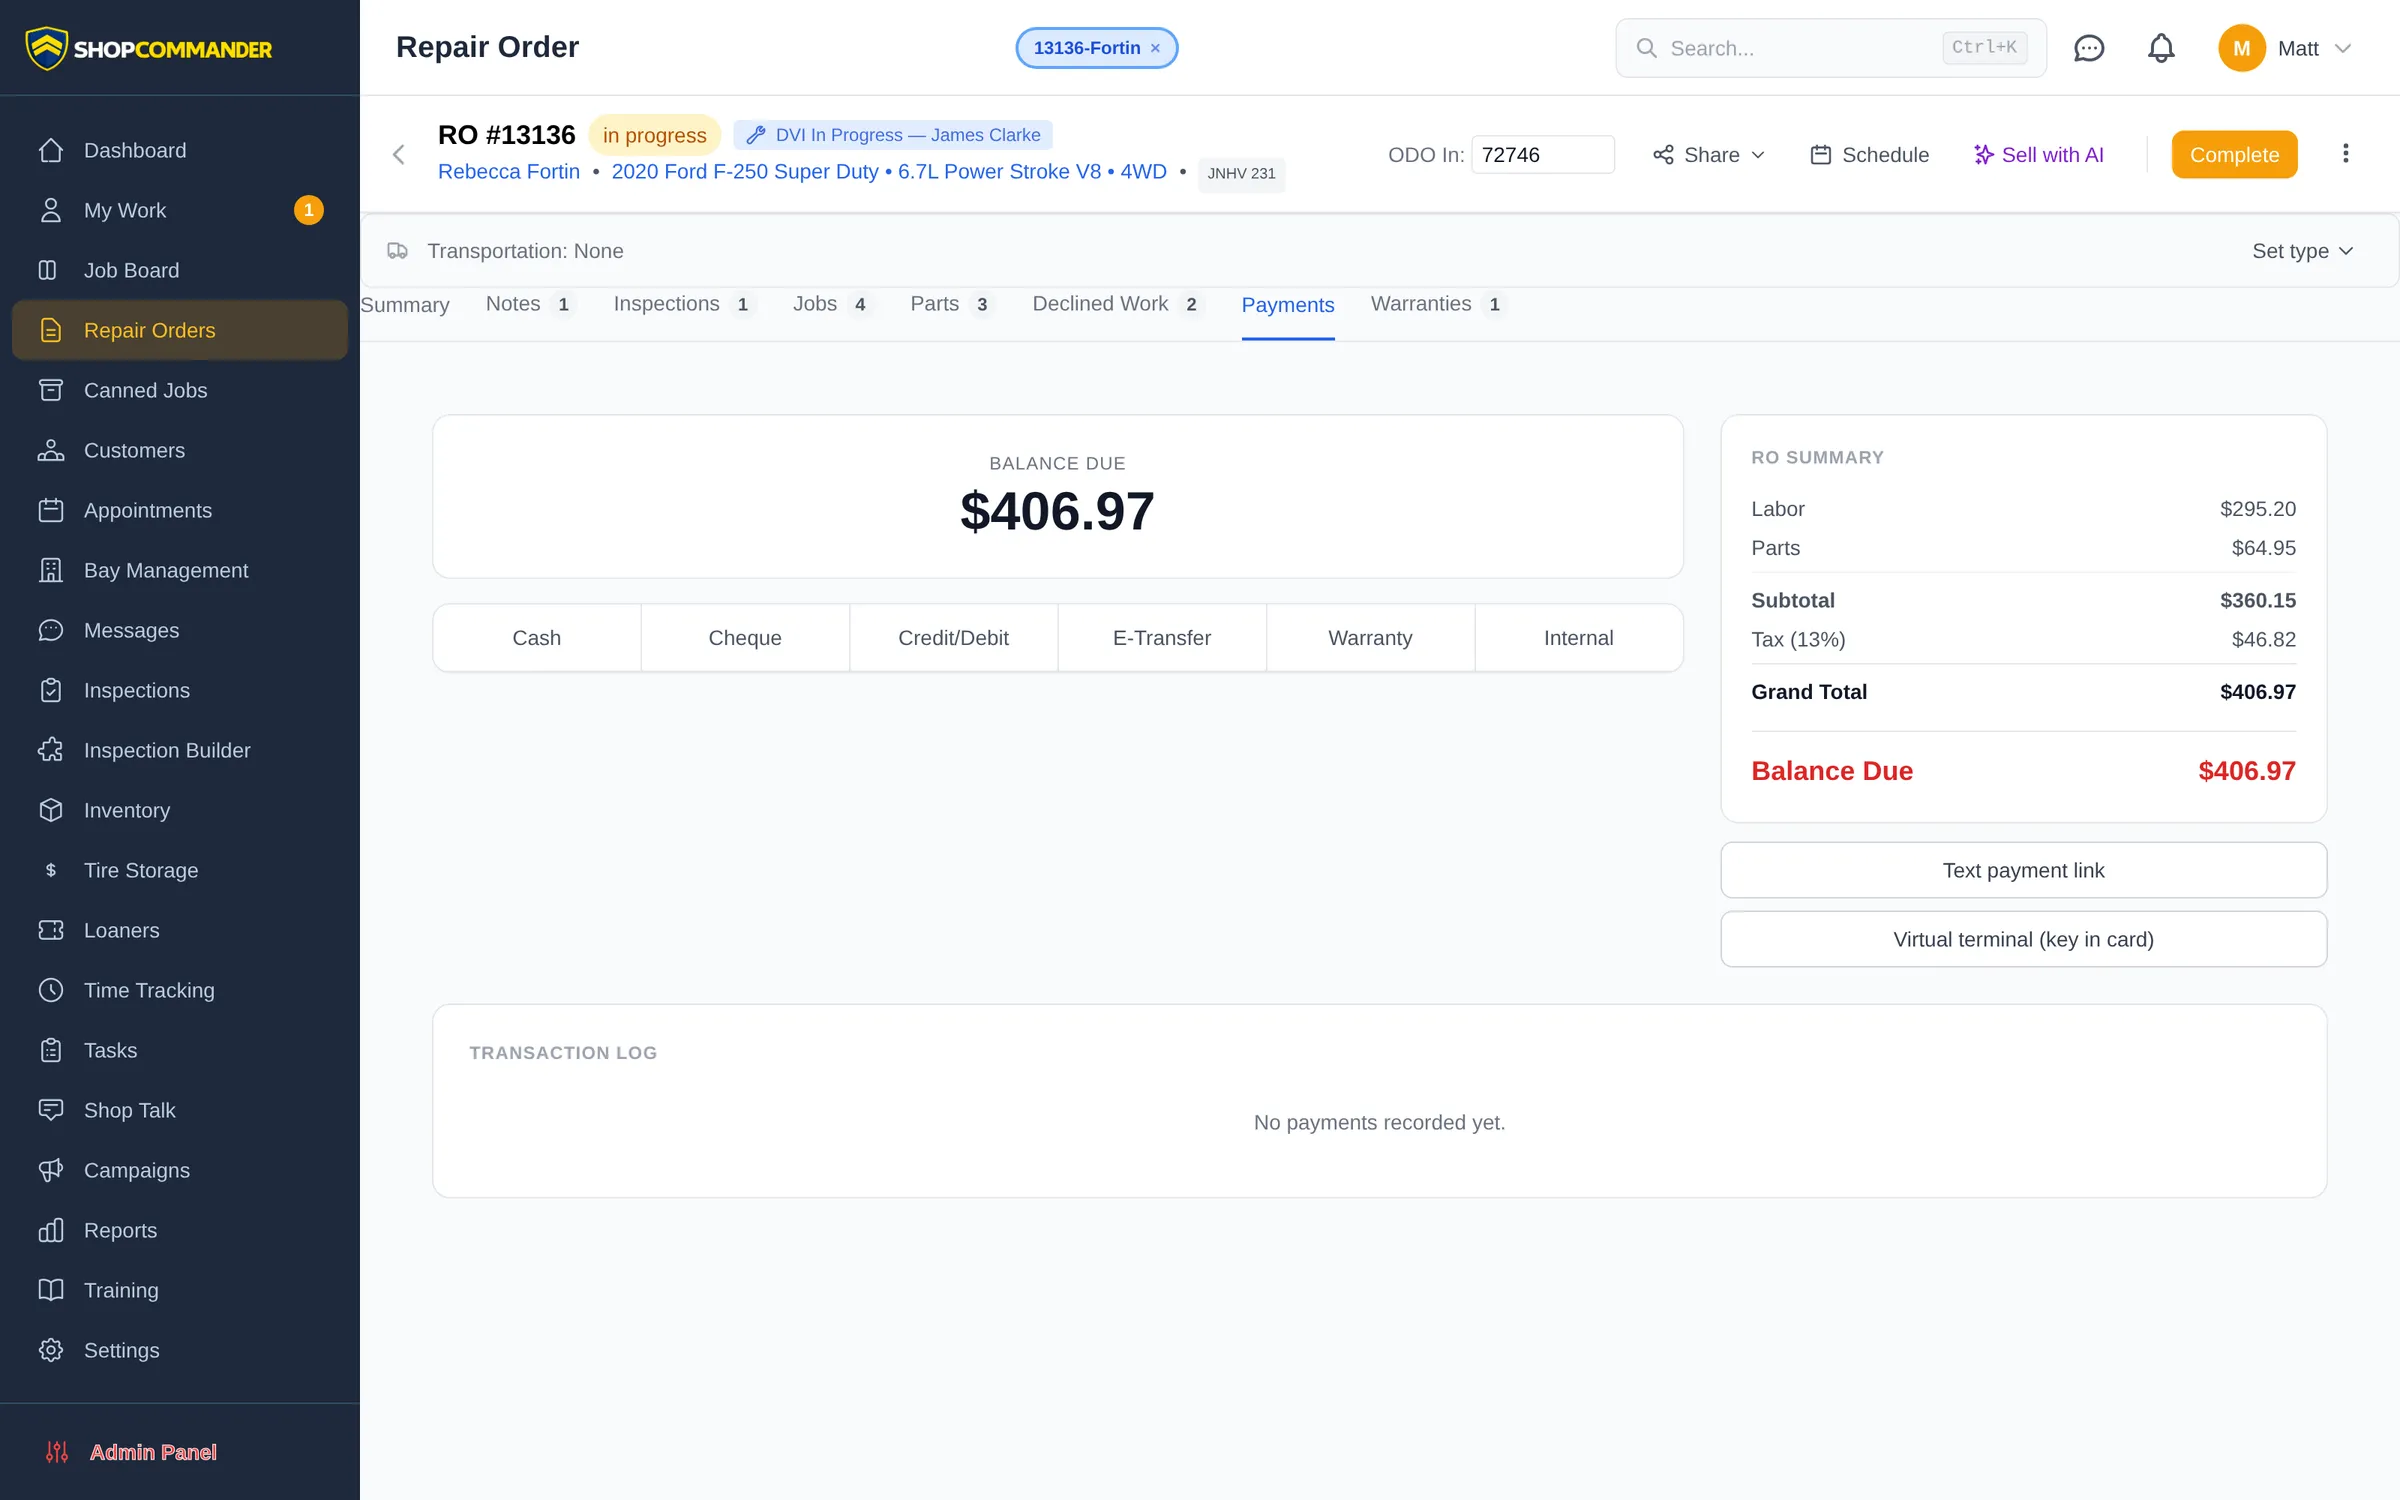Image resolution: width=2400 pixels, height=1500 pixels.
Task: Click Sell with AI
Action: click(2039, 155)
